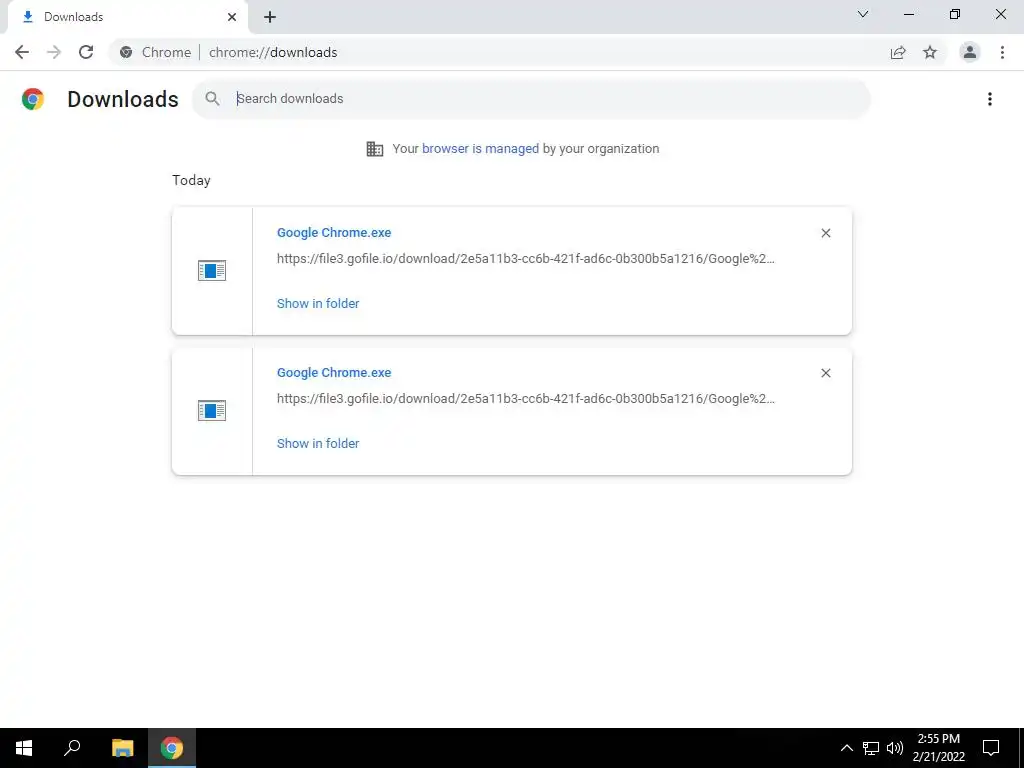This screenshot has width=1024, height=768.
Task: Select the Downloads tab
Action: 127,17
